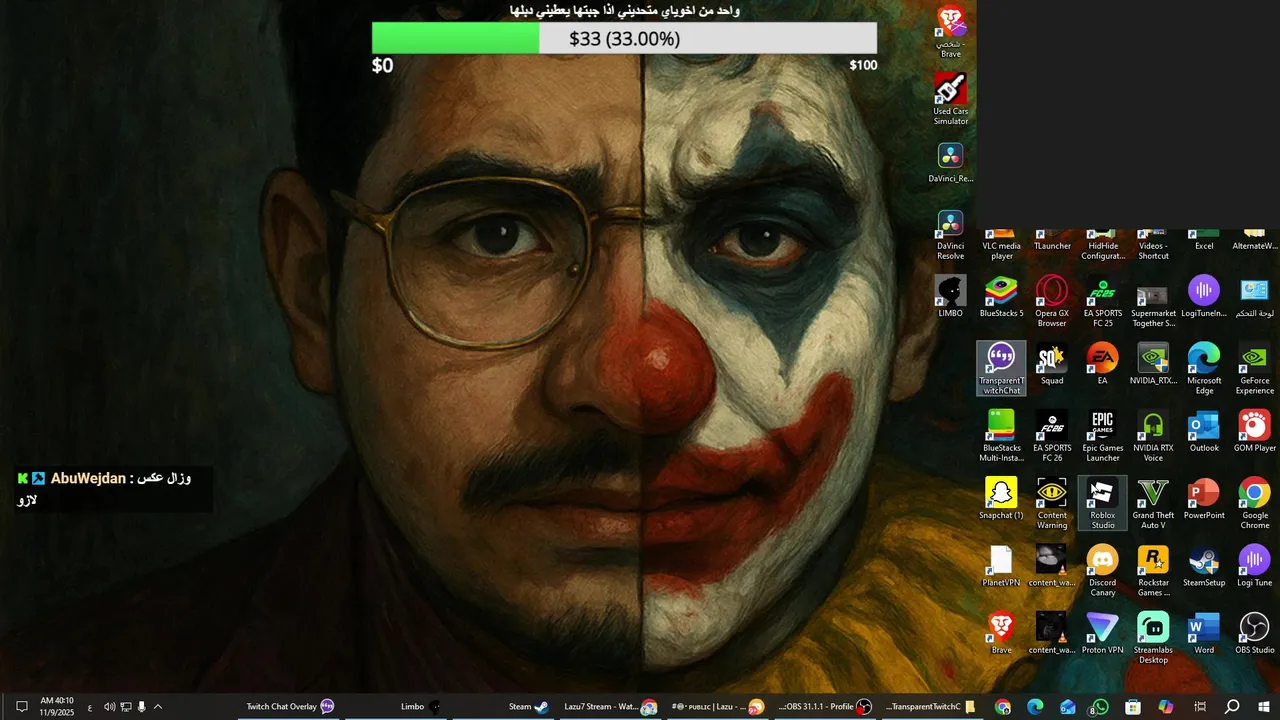
Task: Launch Google Chrome desktop shortcut
Action: 1255,504
